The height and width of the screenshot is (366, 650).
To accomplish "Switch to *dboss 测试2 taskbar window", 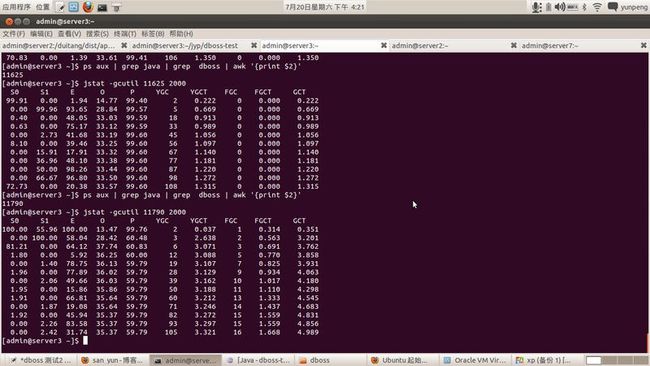I will (x=41, y=360).
